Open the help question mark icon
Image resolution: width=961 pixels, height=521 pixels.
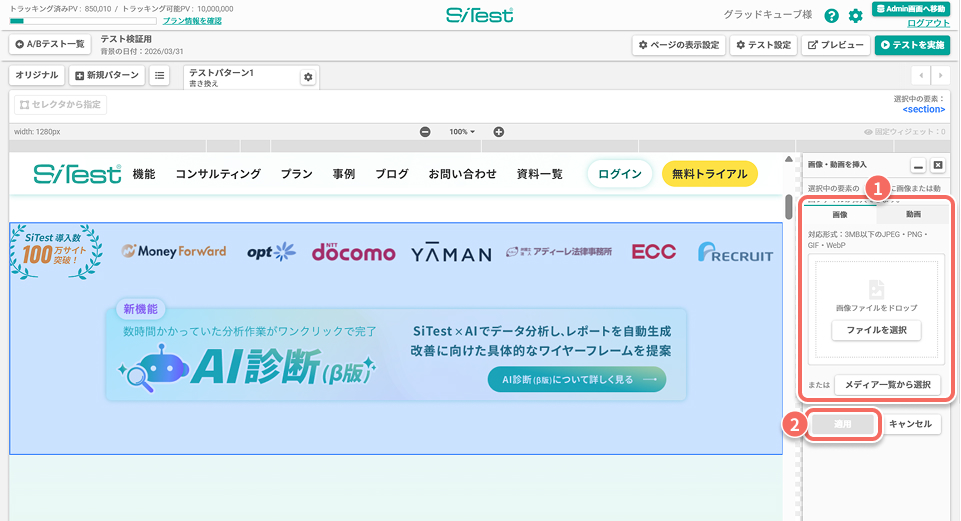[x=831, y=16]
